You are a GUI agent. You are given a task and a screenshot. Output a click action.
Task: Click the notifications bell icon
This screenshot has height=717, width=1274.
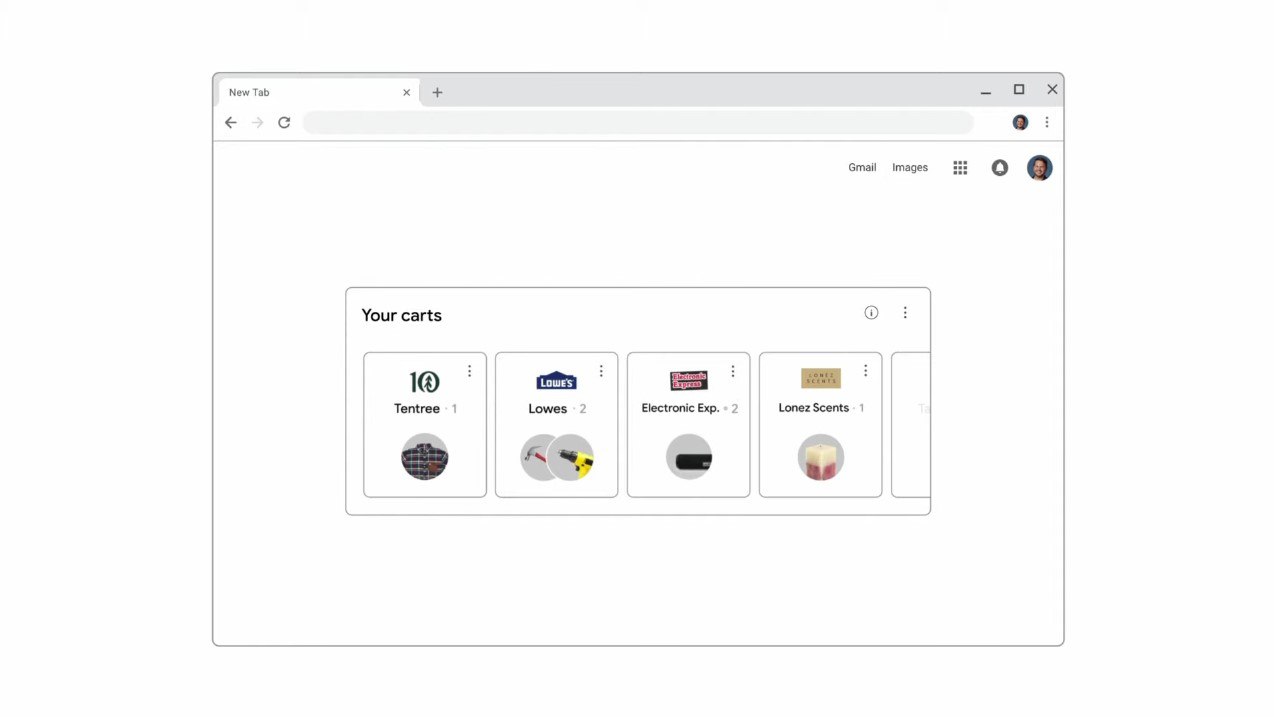999,168
